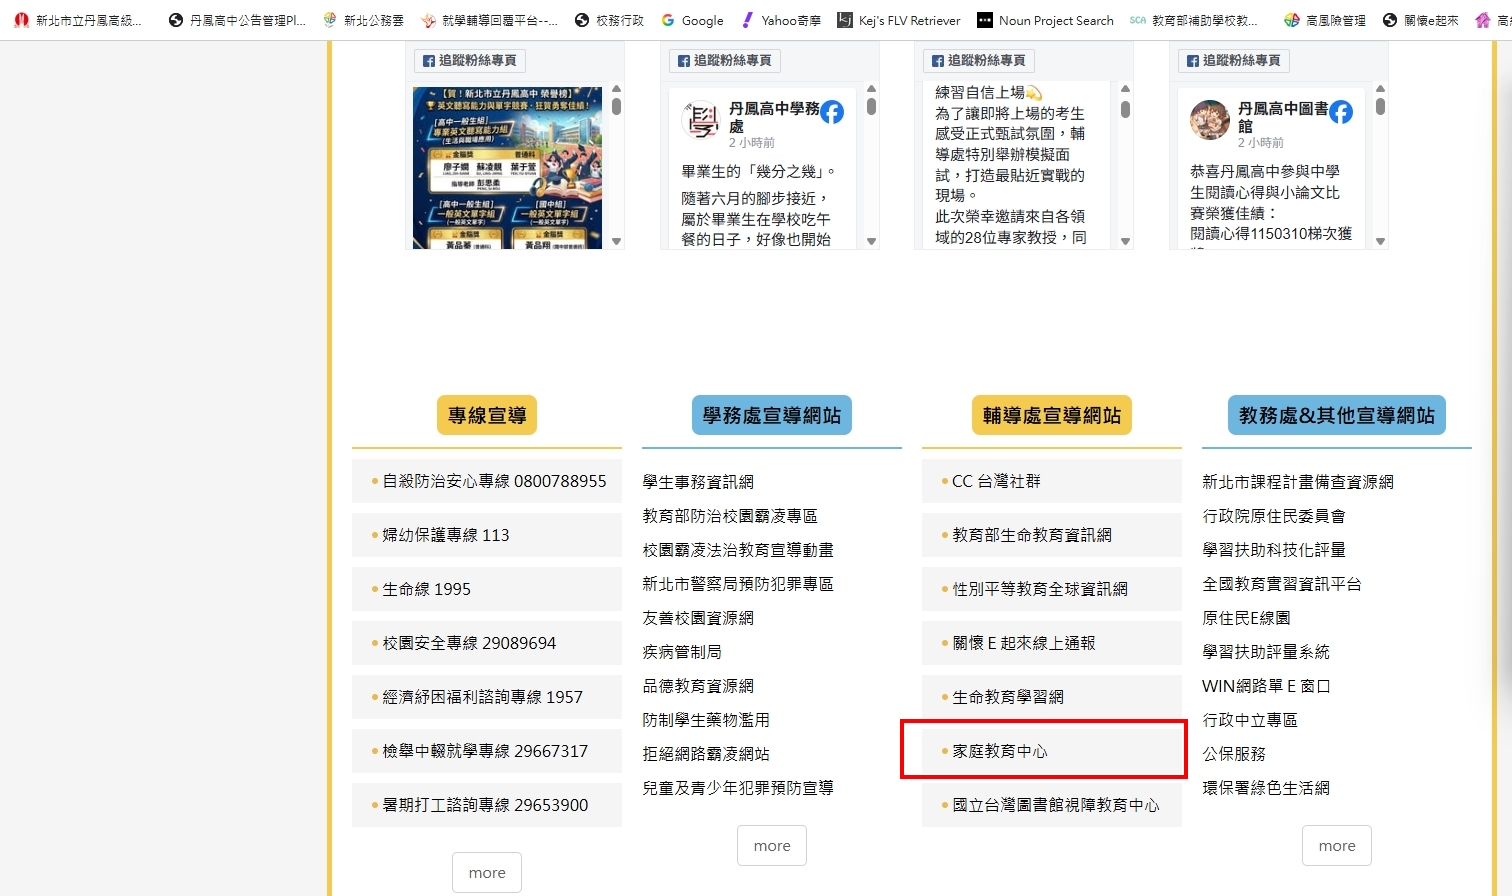The width and height of the screenshot is (1512, 896).
Task: Open the Google bookmark
Action: pos(692,20)
